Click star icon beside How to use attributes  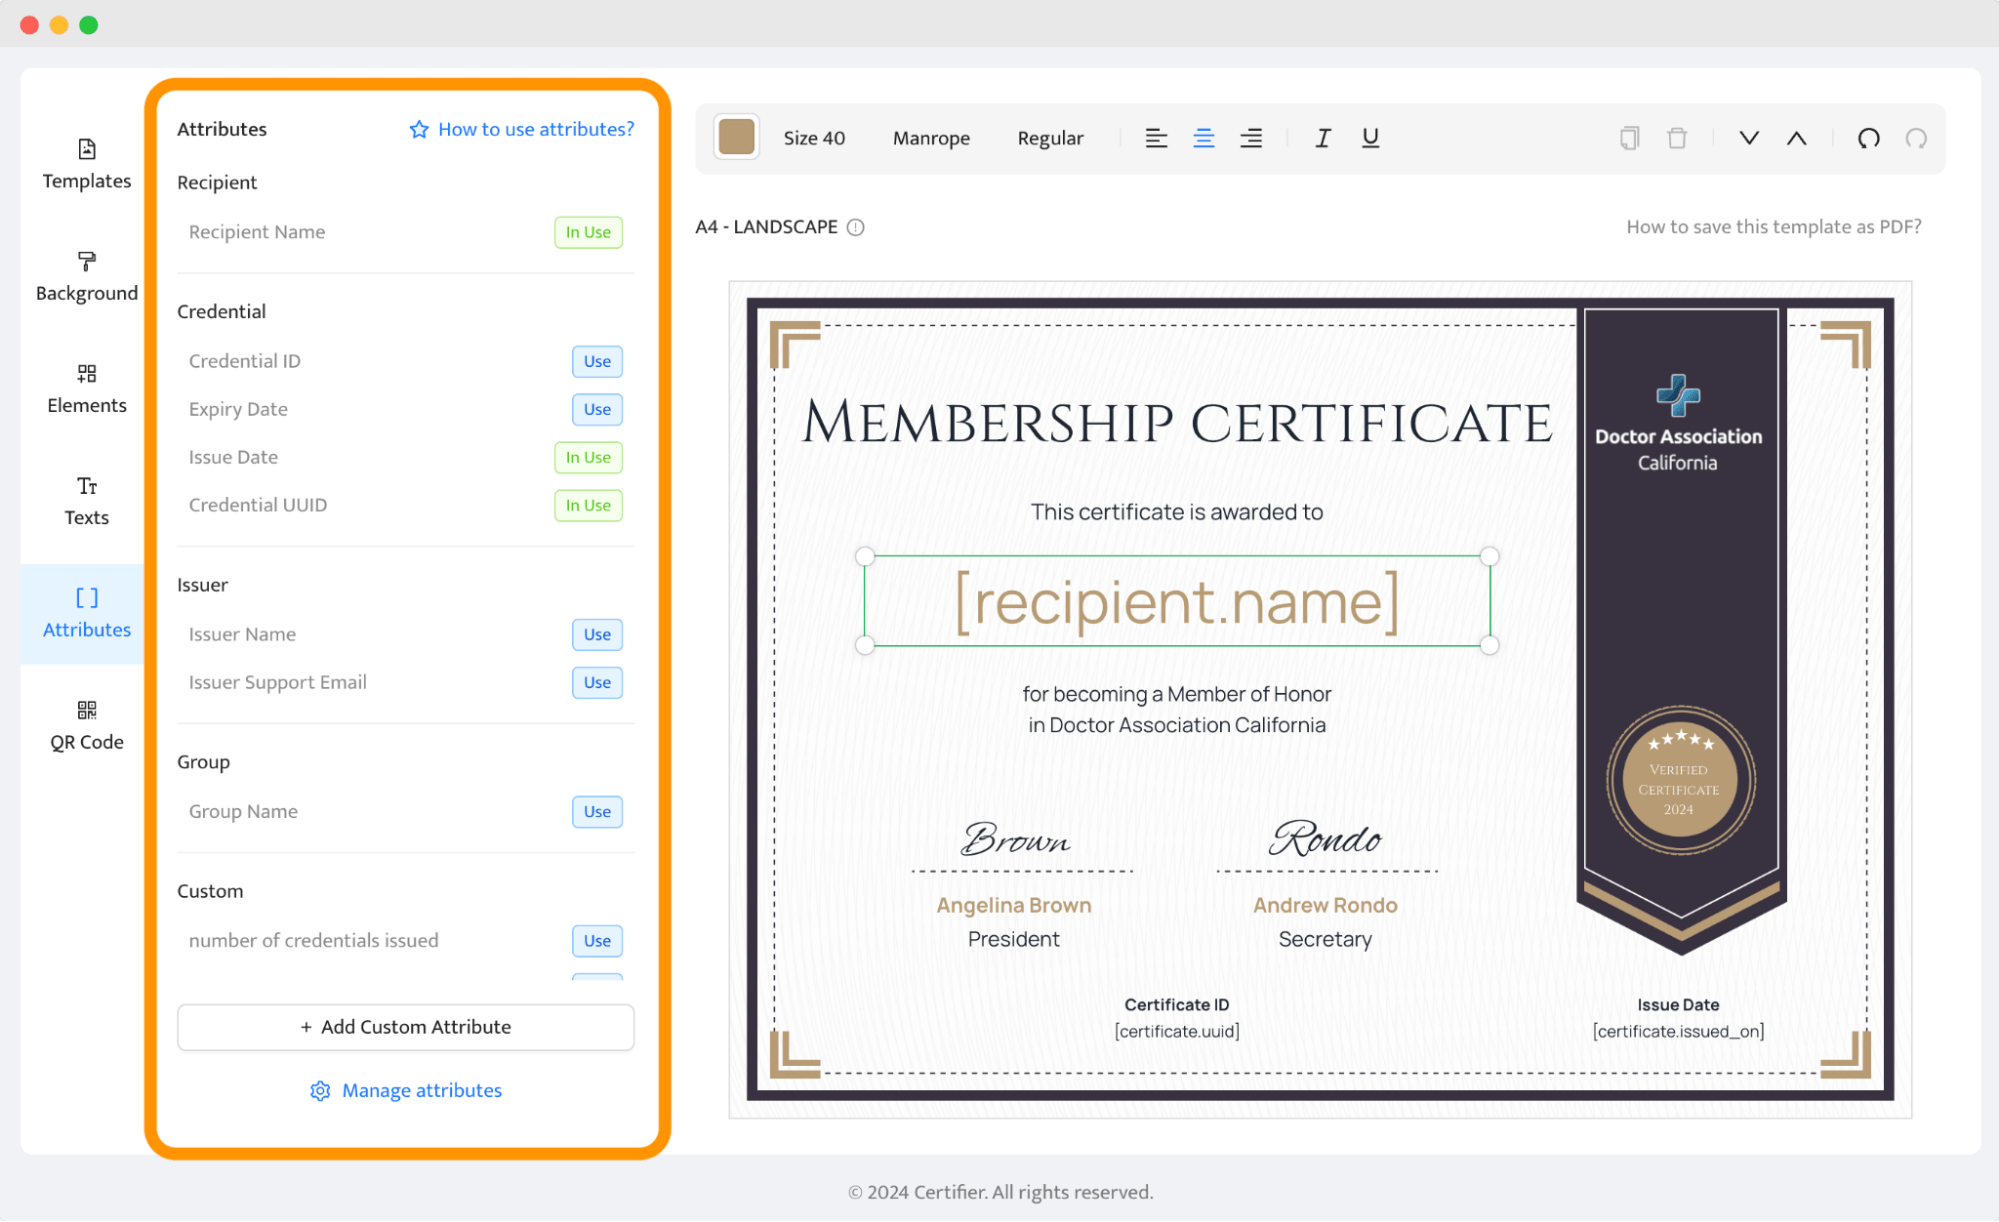pyautogui.click(x=419, y=129)
